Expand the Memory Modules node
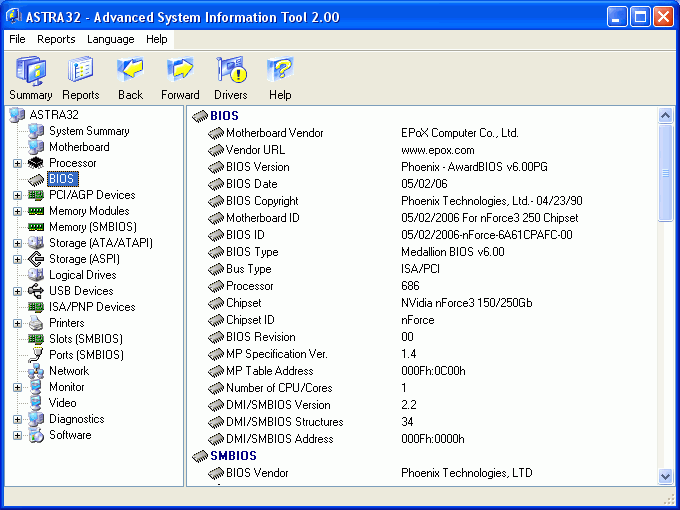This screenshot has height=510, width=680. tap(17, 212)
